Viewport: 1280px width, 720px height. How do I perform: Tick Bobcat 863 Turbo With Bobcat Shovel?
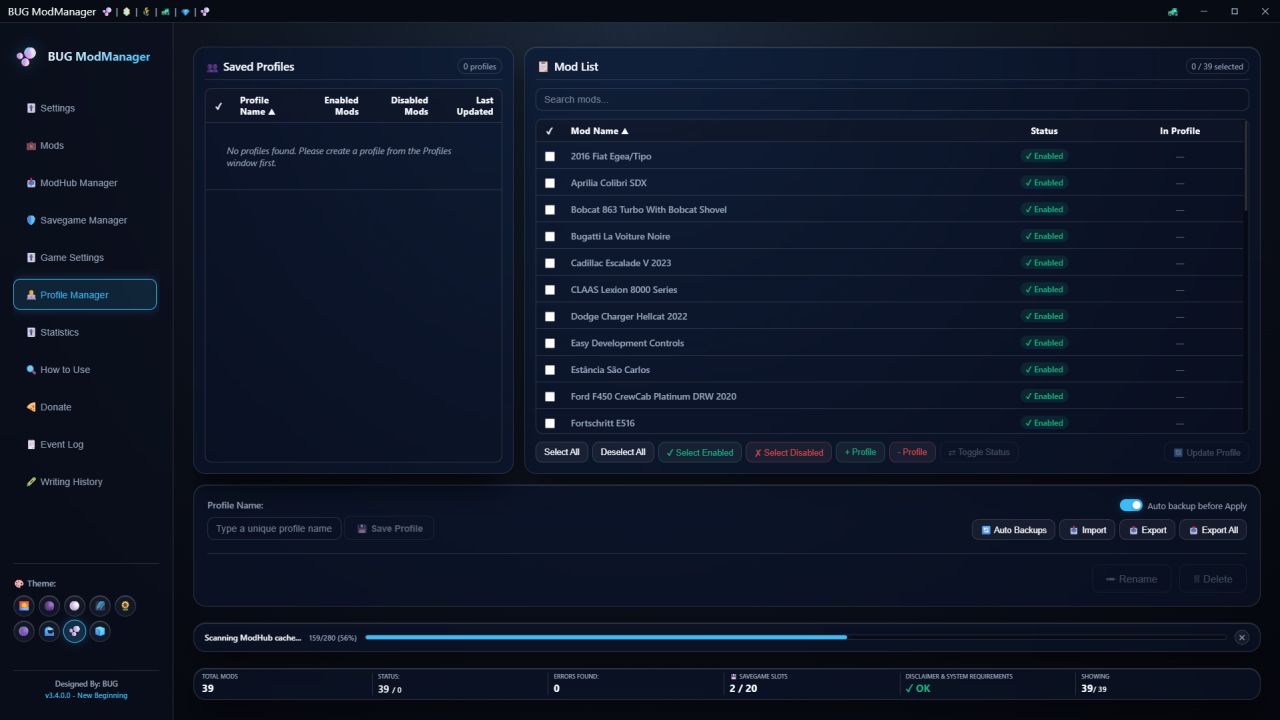549,210
